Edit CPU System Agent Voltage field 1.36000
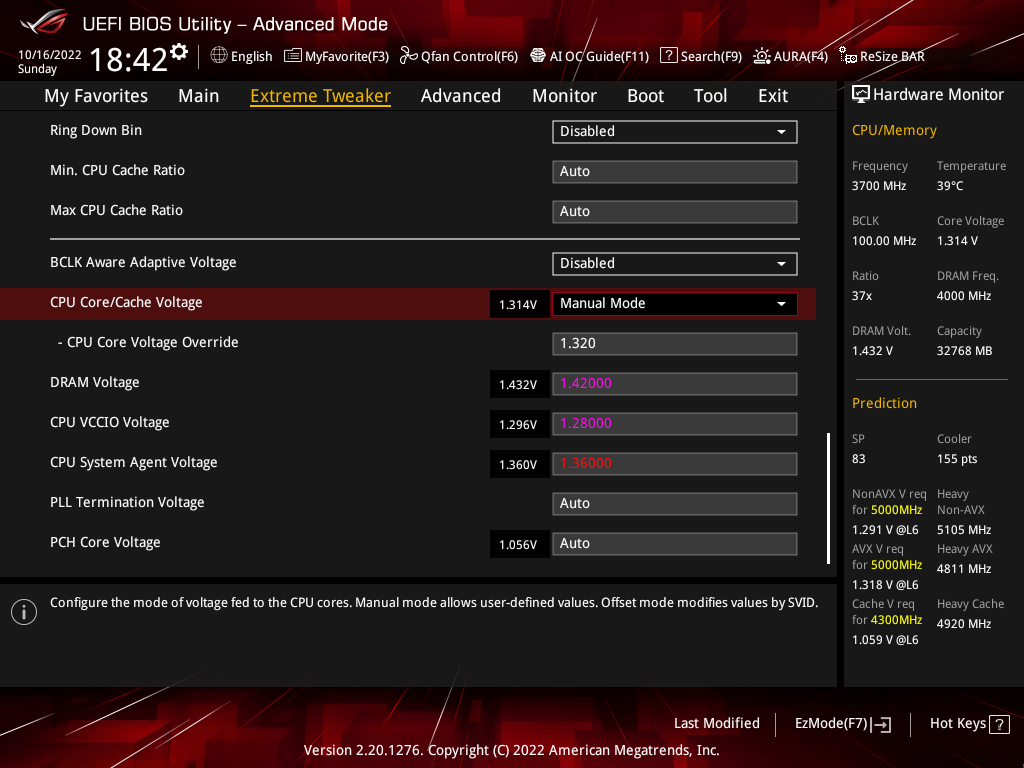The height and width of the screenshot is (768, 1024). click(675, 464)
